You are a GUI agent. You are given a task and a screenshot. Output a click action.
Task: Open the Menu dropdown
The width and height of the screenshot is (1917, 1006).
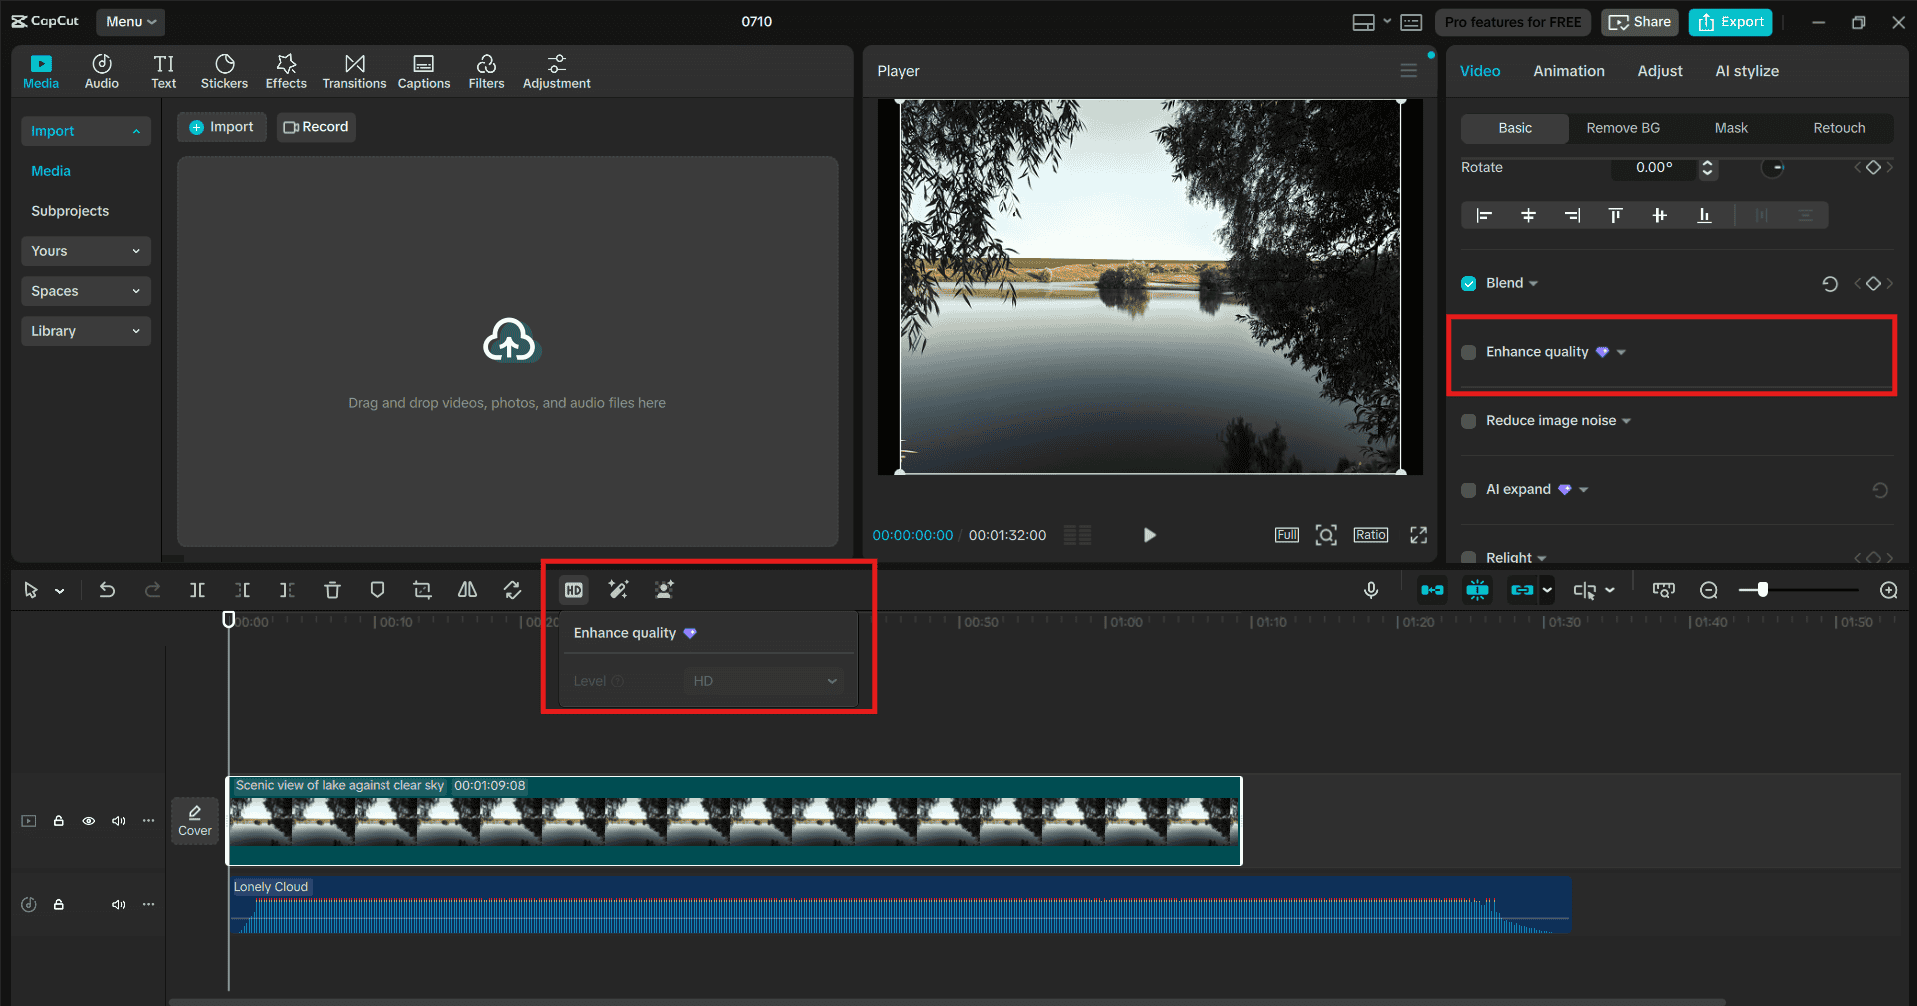131,21
